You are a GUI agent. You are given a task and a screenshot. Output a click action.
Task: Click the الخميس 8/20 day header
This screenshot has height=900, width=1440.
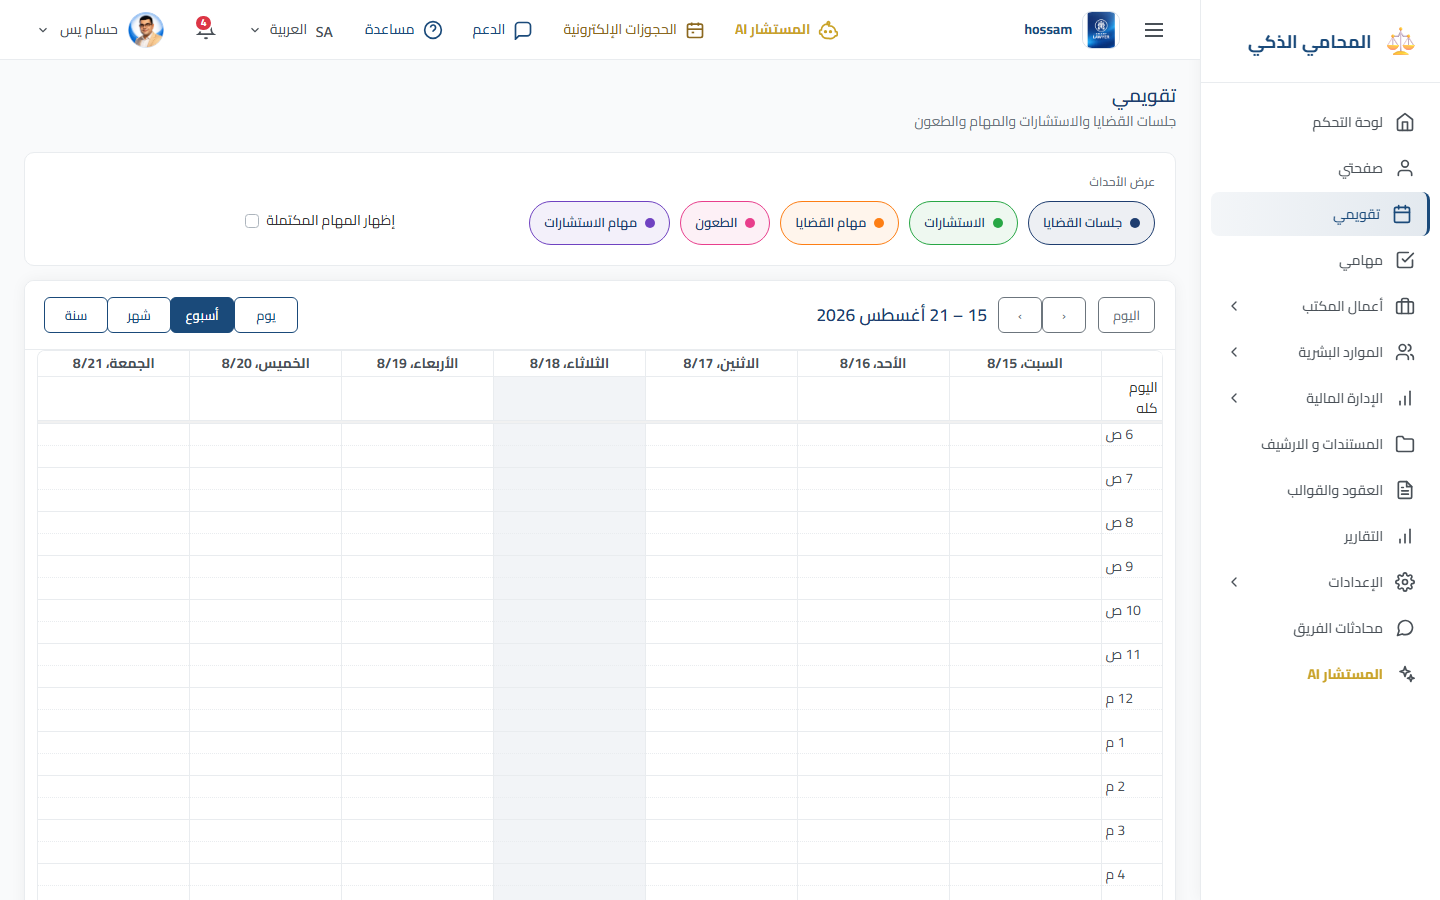(x=265, y=363)
